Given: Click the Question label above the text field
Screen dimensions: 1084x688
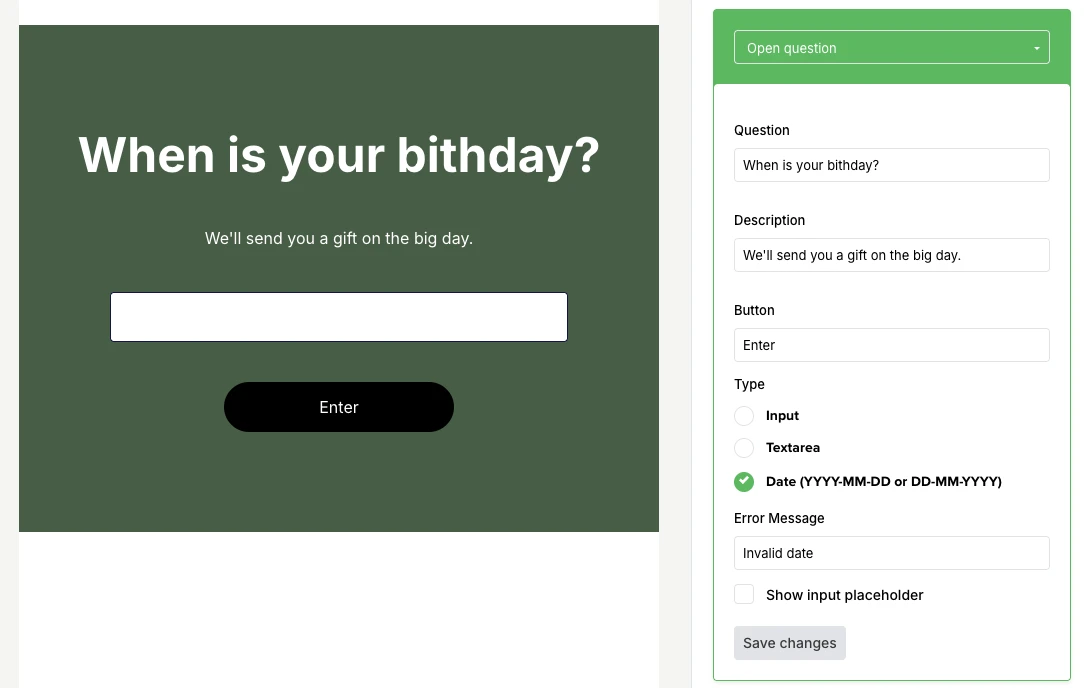Looking at the screenshot, I should [761, 130].
